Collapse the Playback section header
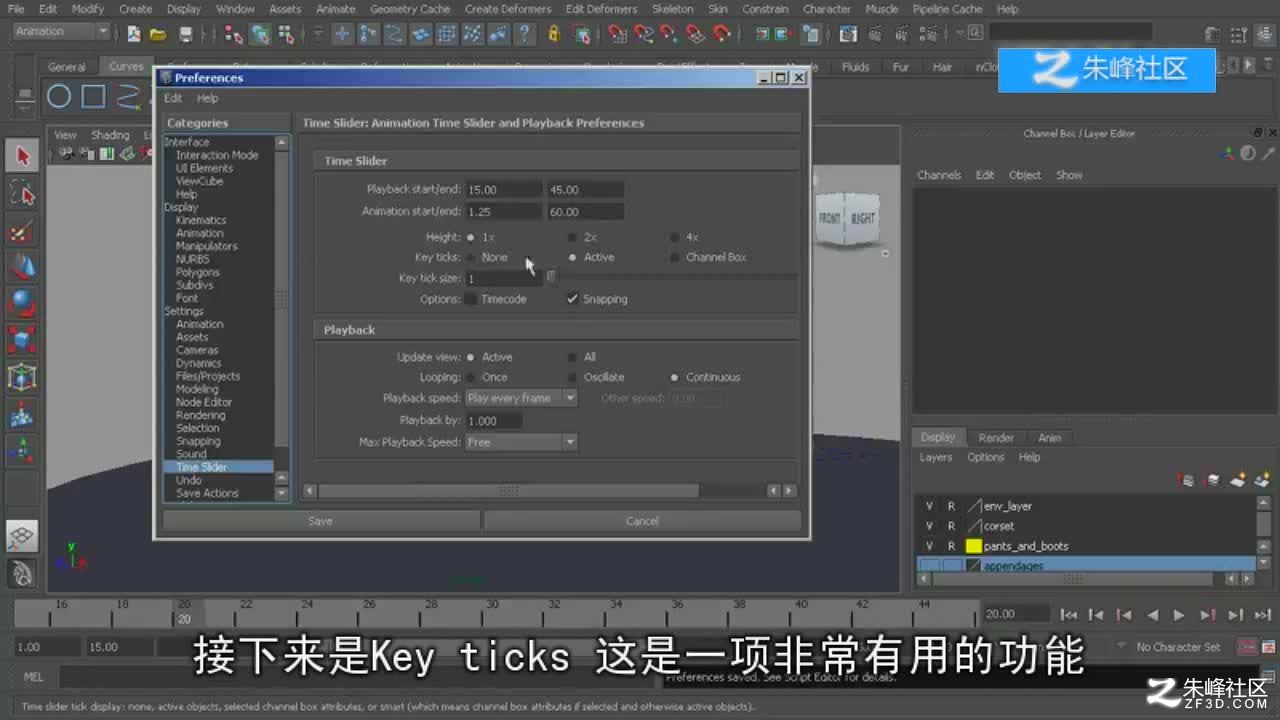The image size is (1280, 720). [x=557, y=330]
